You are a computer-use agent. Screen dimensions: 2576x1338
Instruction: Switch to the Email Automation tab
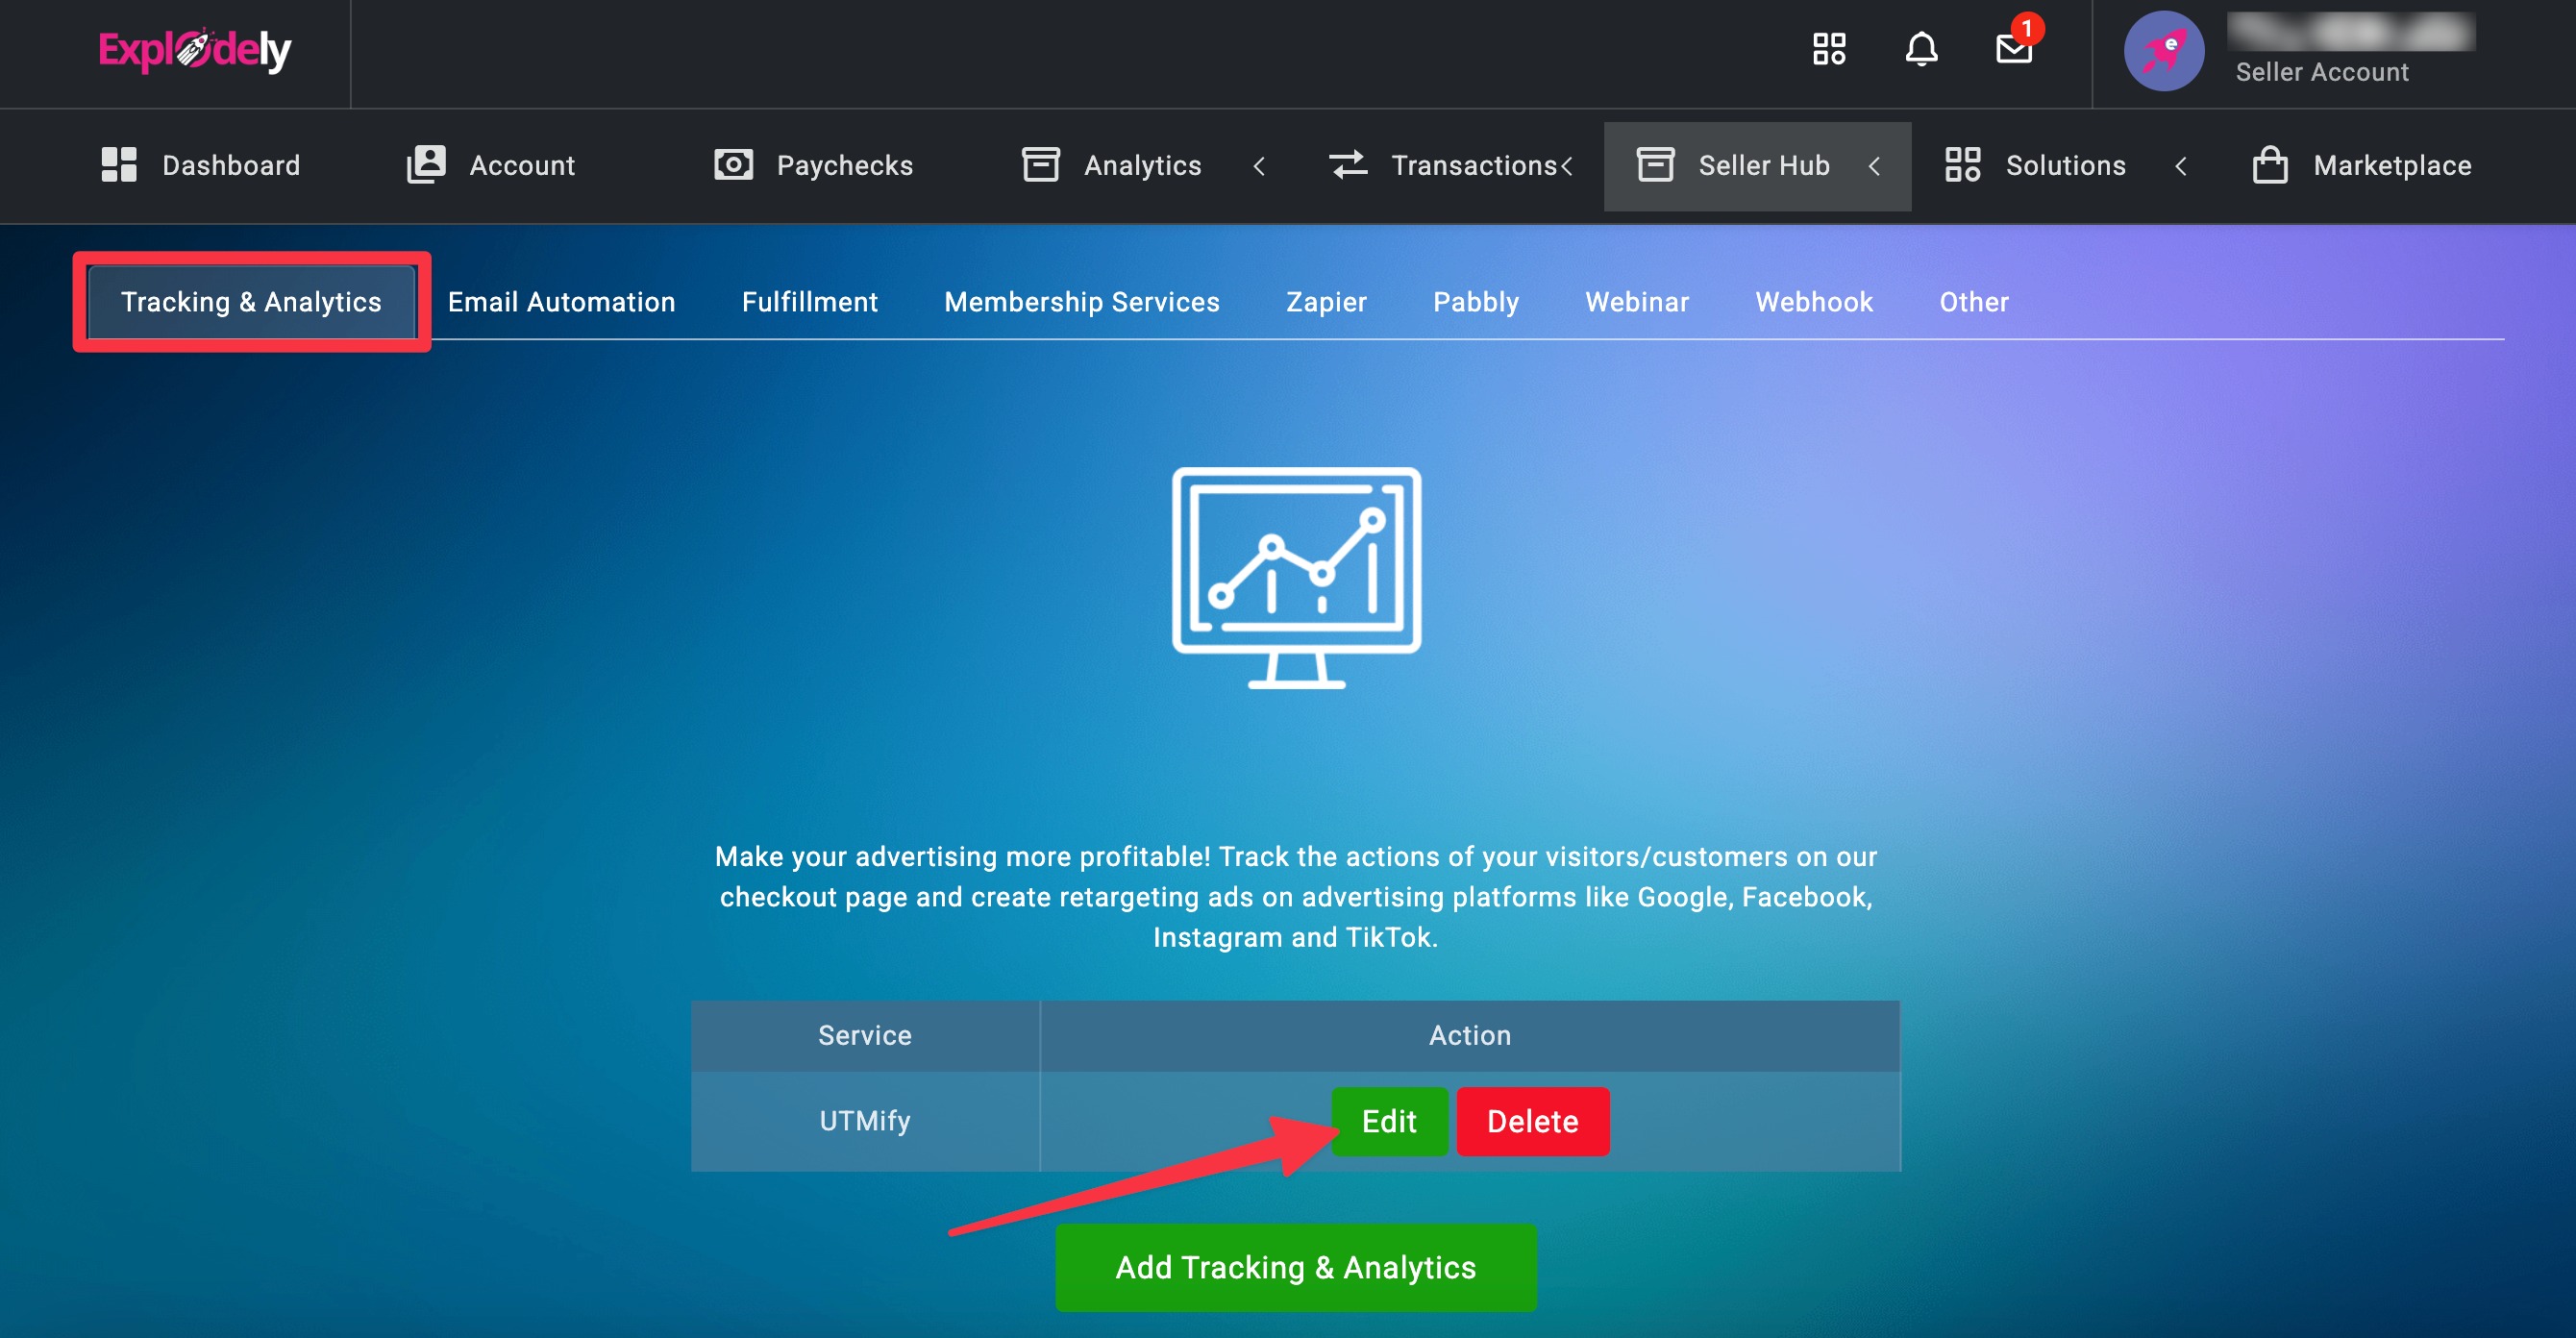click(561, 302)
